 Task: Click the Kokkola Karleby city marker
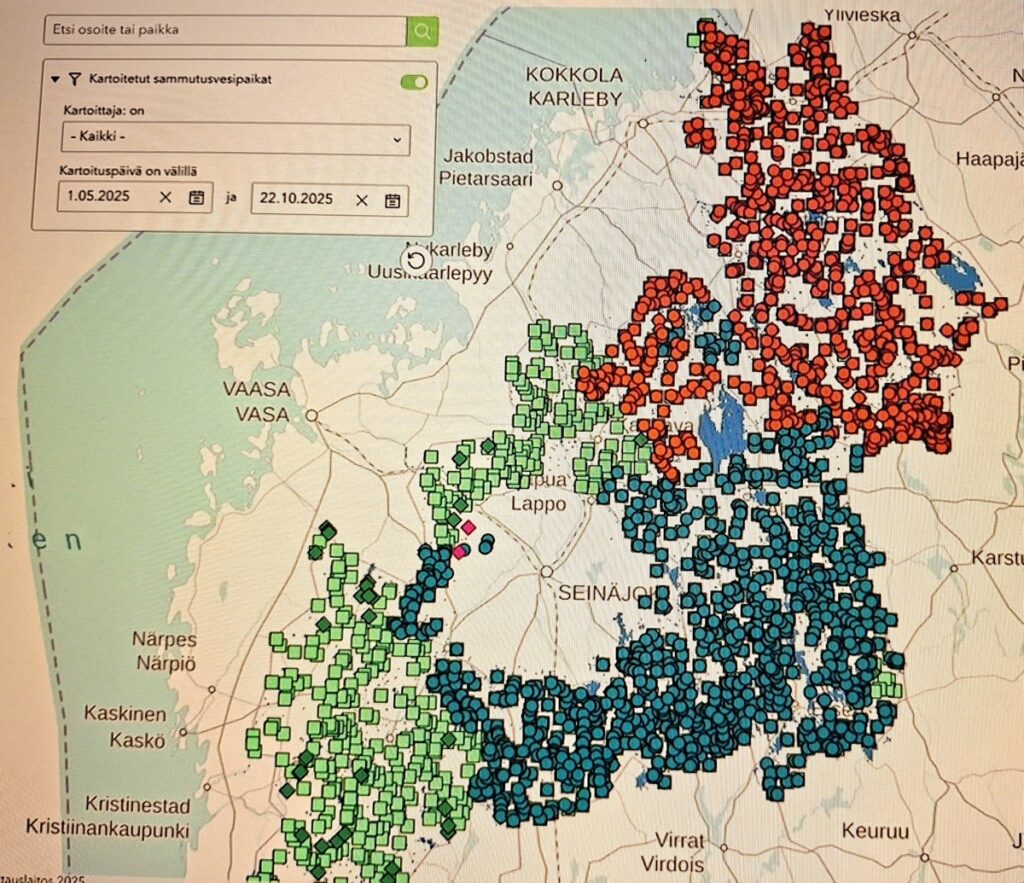coord(643,123)
